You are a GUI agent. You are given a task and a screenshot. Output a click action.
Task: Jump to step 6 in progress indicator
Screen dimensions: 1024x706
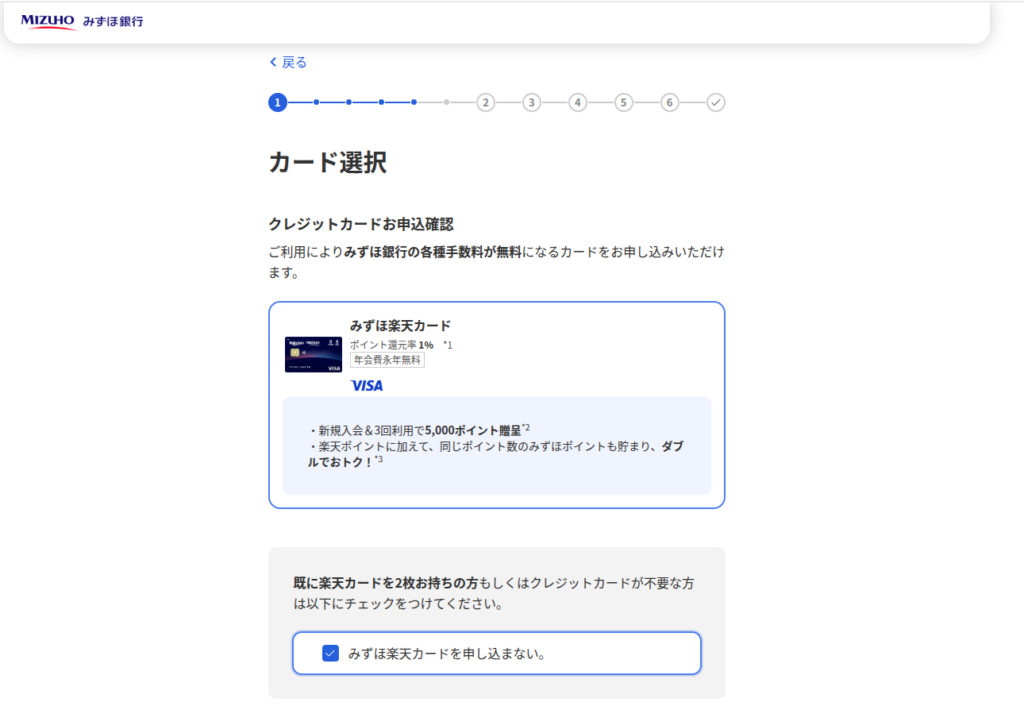click(x=669, y=102)
